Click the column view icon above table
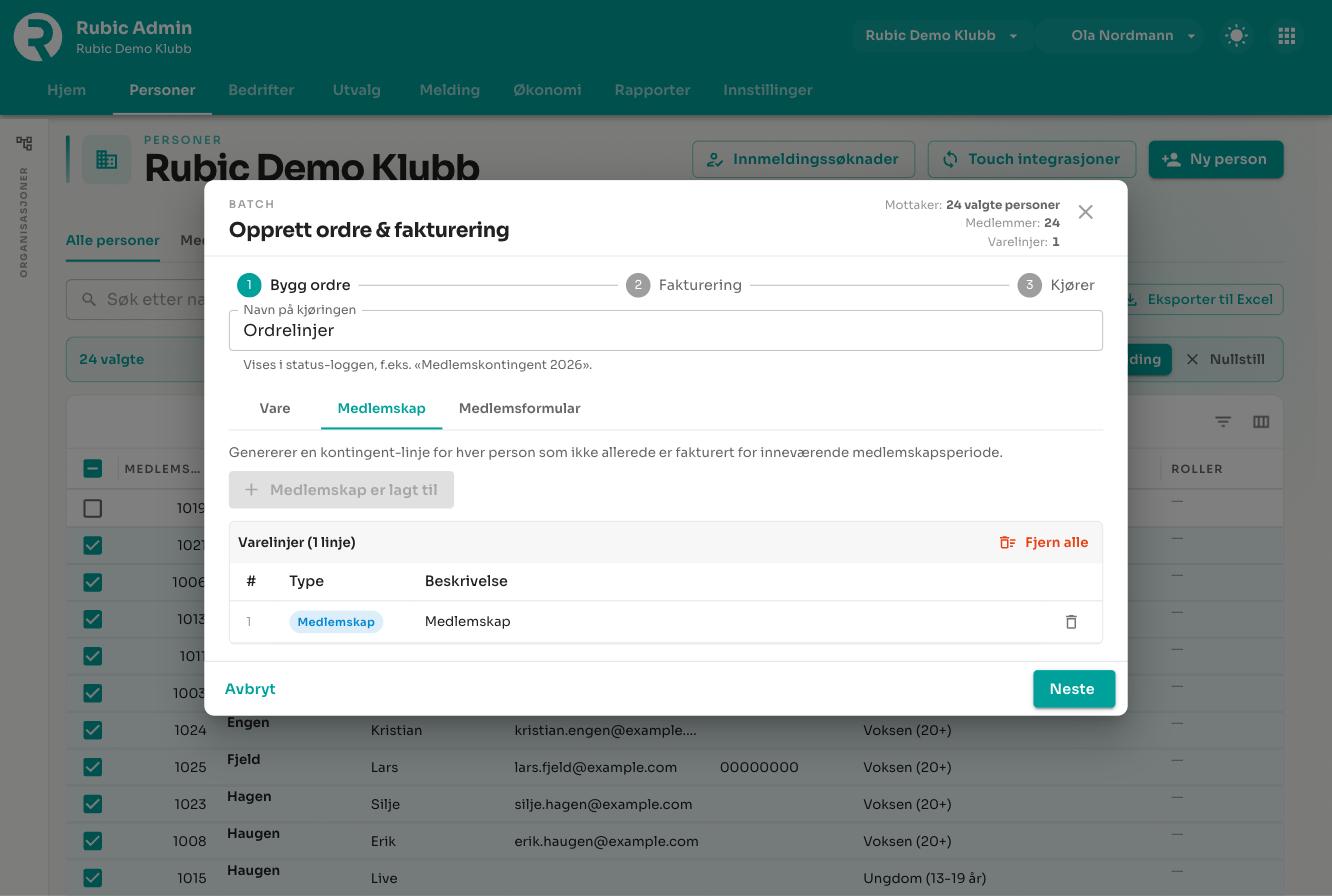Screen dimensions: 1332x896 (1261, 422)
